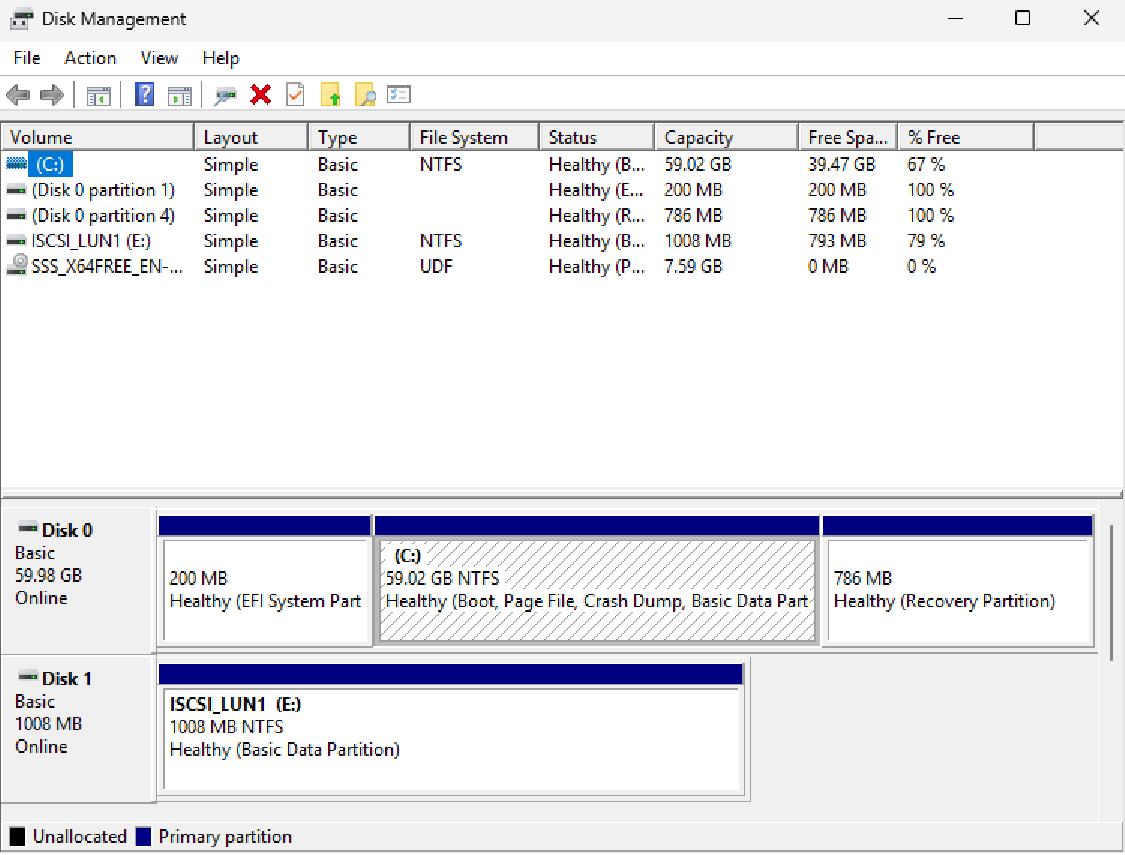Select SSS_X64FREE_EN-... volume name in list

point(108,267)
